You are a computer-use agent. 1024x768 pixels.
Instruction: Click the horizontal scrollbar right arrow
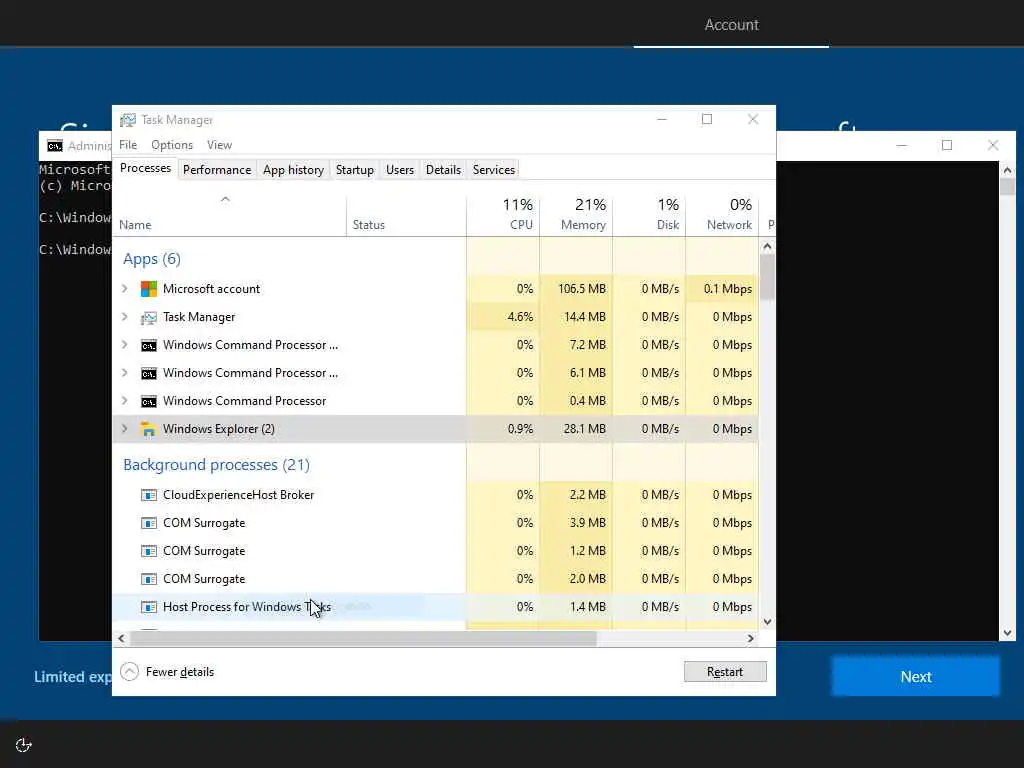(751, 638)
